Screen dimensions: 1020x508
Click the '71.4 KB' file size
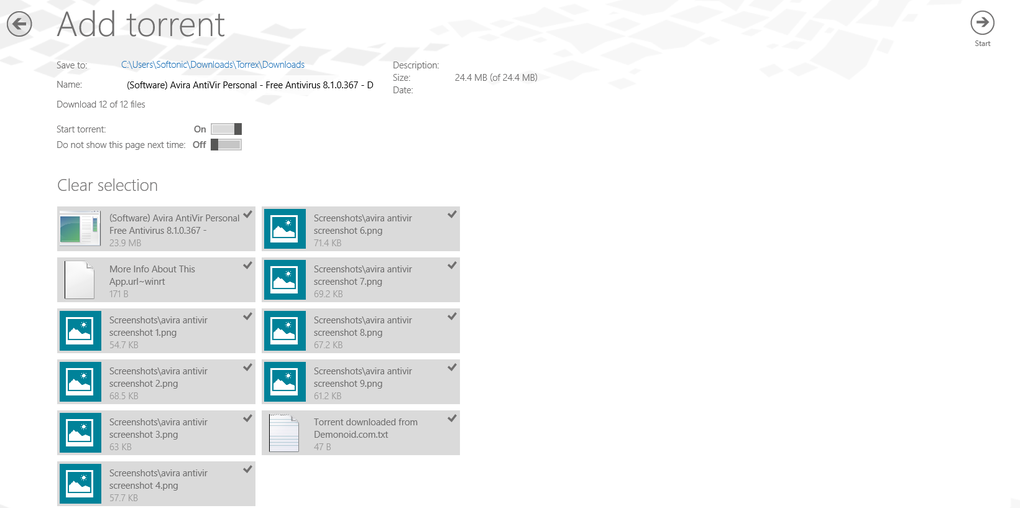click(x=329, y=243)
